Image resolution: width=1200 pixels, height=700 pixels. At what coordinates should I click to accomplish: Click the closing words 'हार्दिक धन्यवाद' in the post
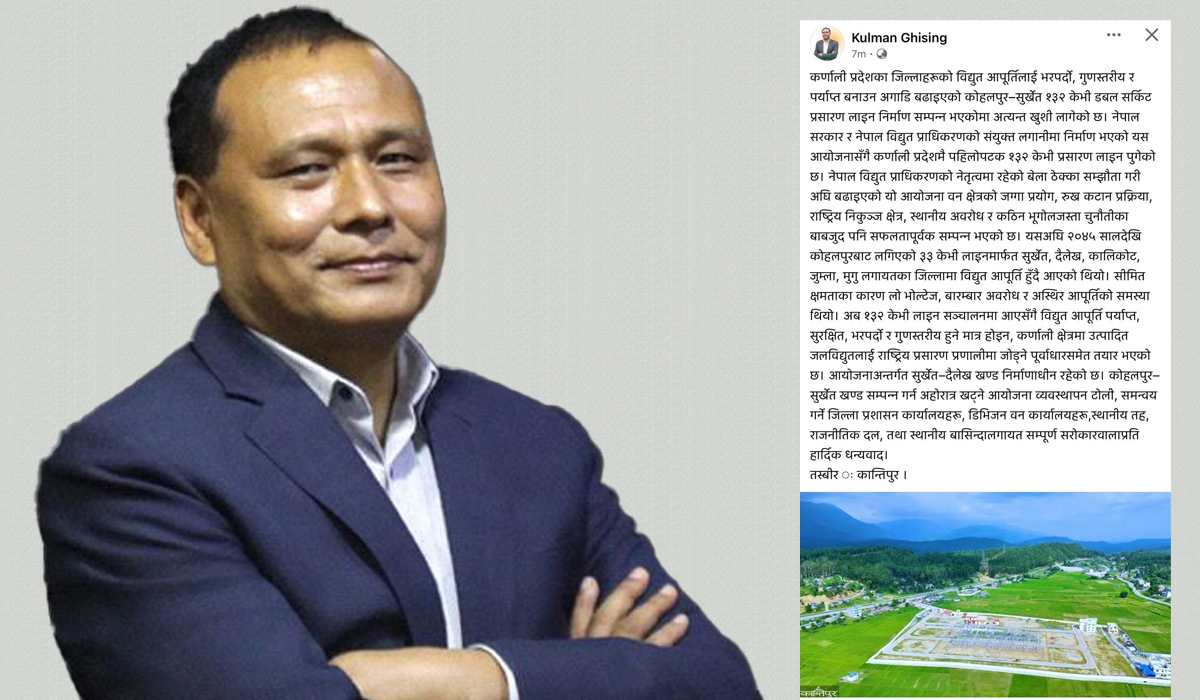847,455
